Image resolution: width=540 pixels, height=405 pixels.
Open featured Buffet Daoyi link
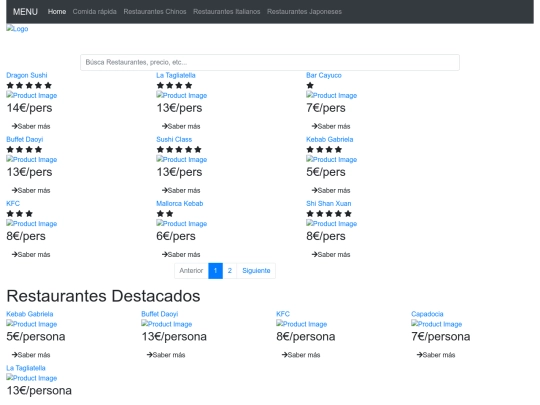click(160, 314)
